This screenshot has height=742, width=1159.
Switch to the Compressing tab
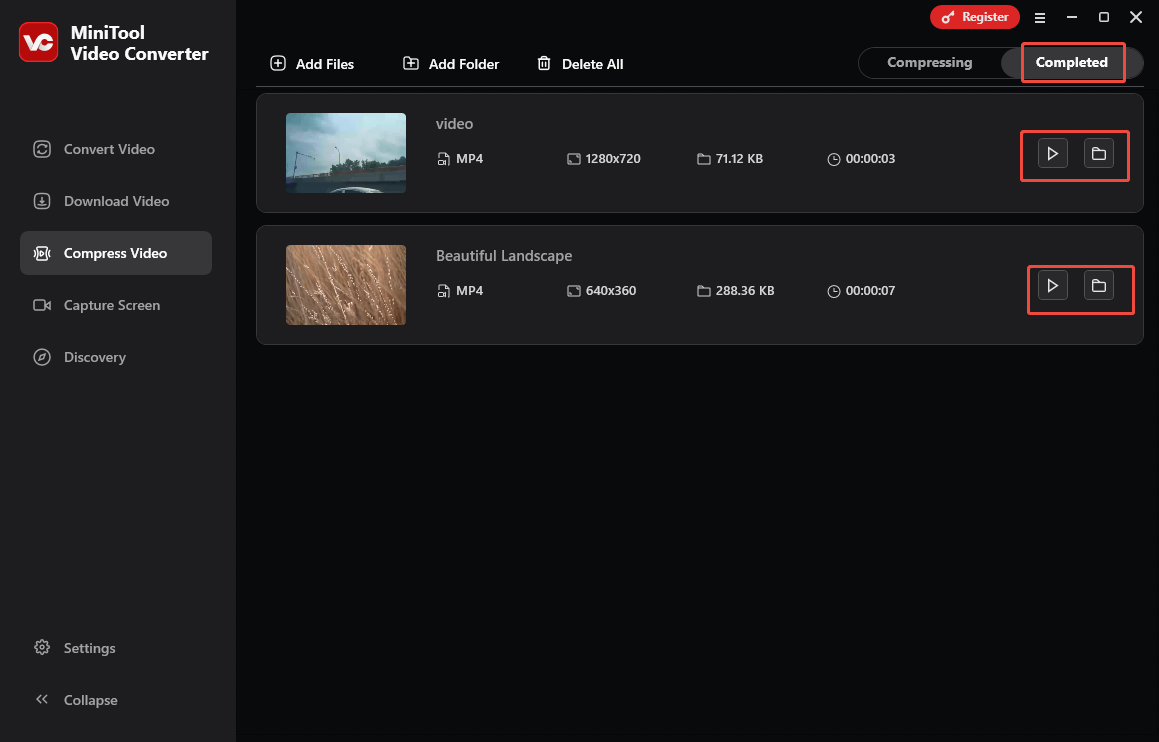click(929, 63)
